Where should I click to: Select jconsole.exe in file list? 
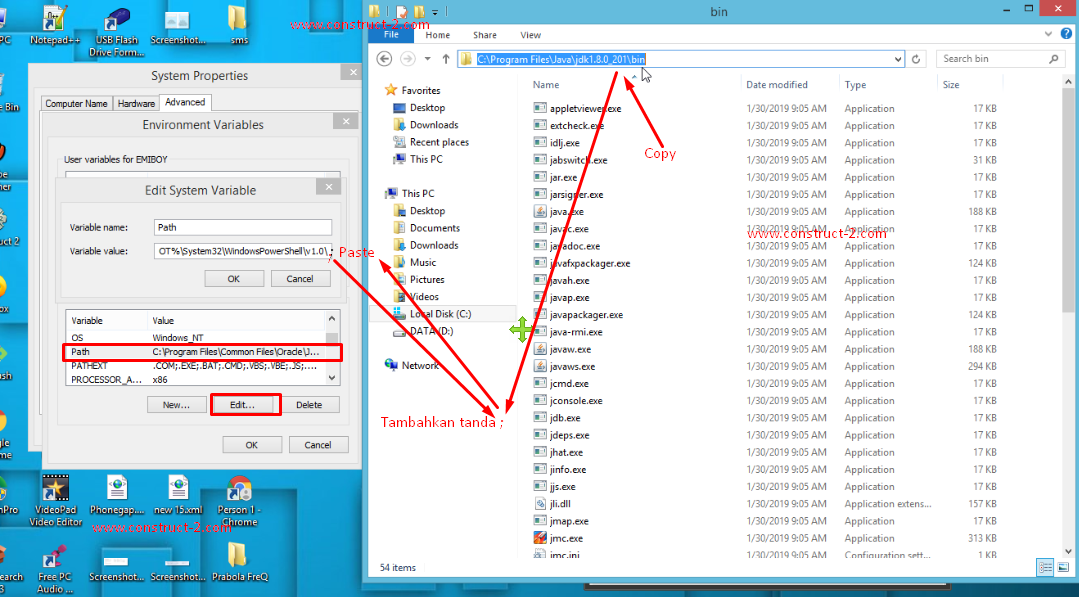point(576,400)
